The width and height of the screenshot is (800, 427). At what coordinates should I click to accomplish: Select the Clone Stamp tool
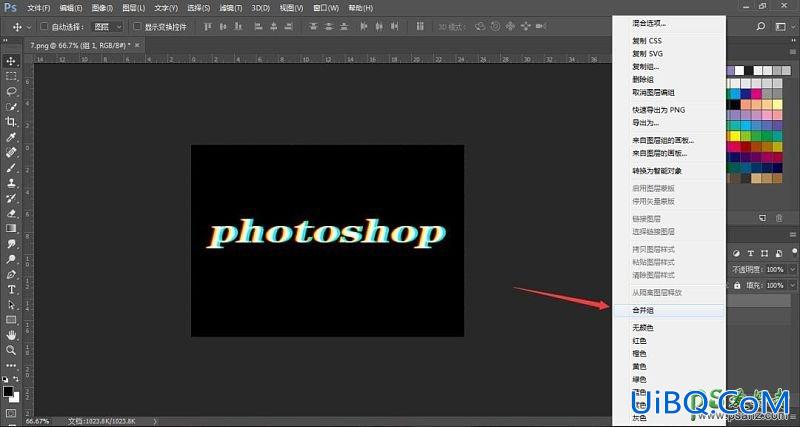coord(11,183)
